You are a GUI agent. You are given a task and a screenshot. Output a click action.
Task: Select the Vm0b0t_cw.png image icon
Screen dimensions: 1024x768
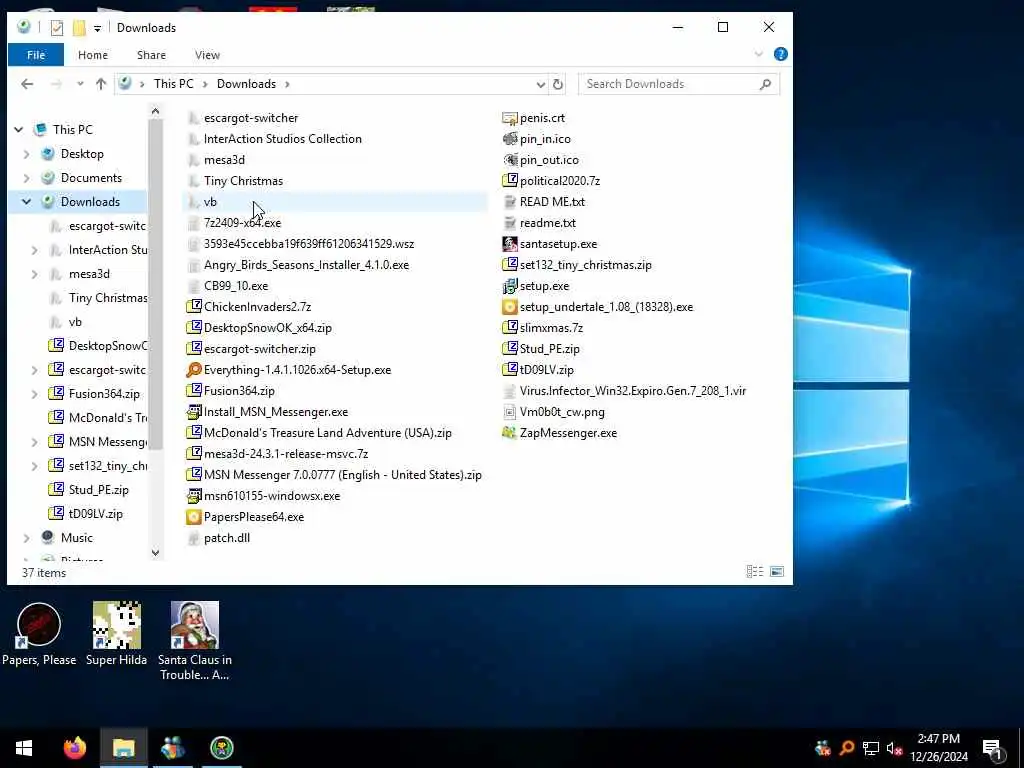[509, 411]
